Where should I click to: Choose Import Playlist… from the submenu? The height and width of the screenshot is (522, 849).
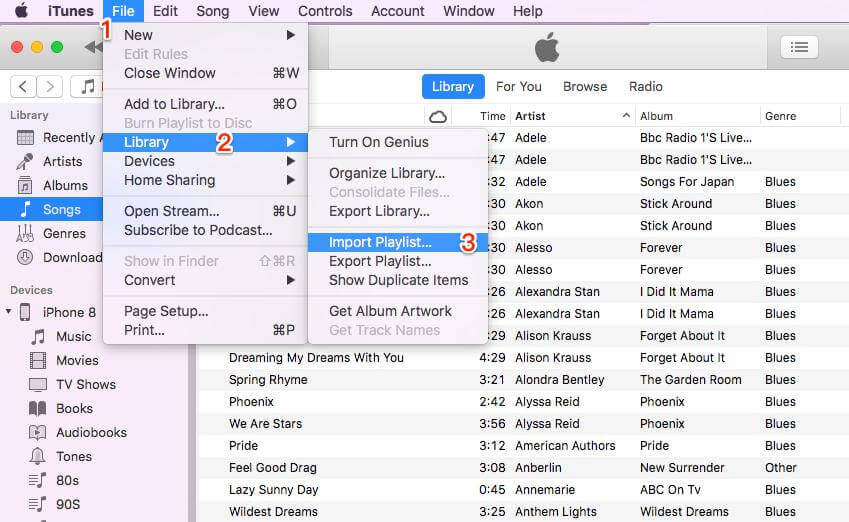[397, 243]
